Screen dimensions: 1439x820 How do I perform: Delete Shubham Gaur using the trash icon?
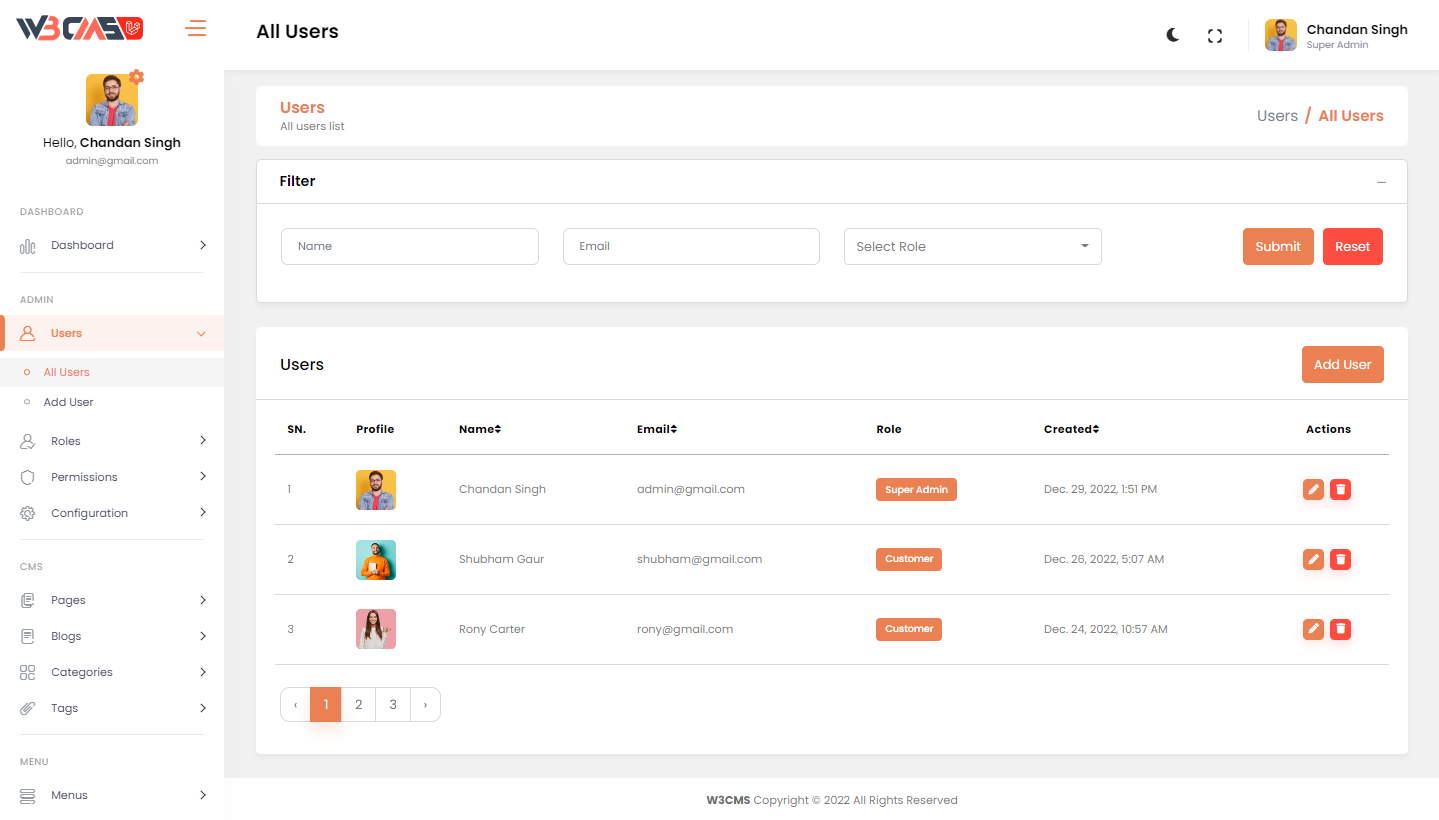tap(1340, 559)
